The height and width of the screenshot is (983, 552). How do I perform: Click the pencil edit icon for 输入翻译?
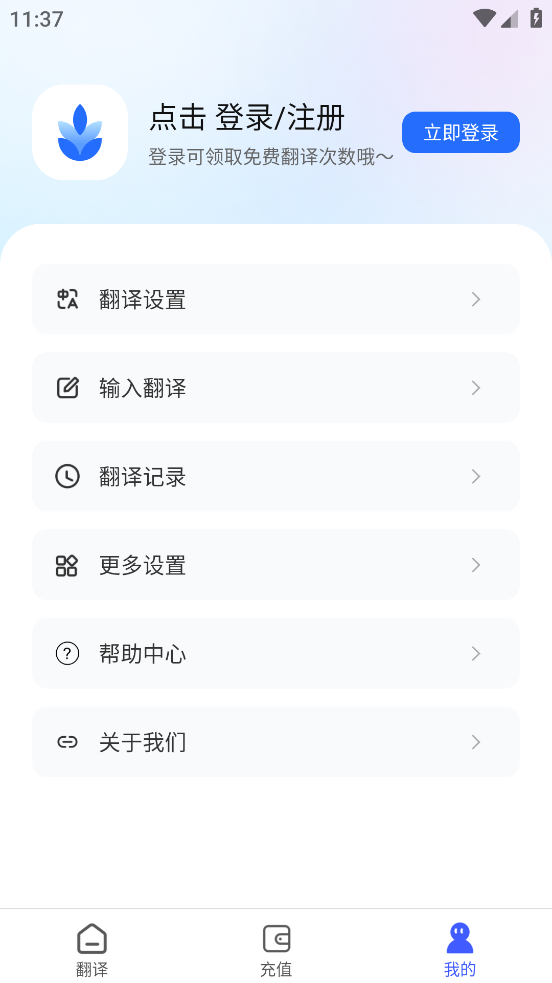(67, 388)
